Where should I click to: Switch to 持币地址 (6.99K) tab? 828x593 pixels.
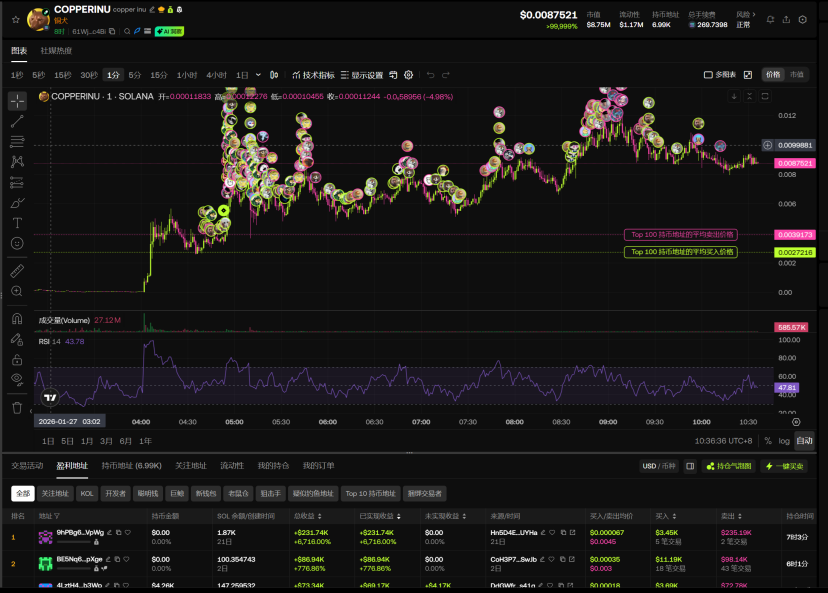(x=131, y=466)
